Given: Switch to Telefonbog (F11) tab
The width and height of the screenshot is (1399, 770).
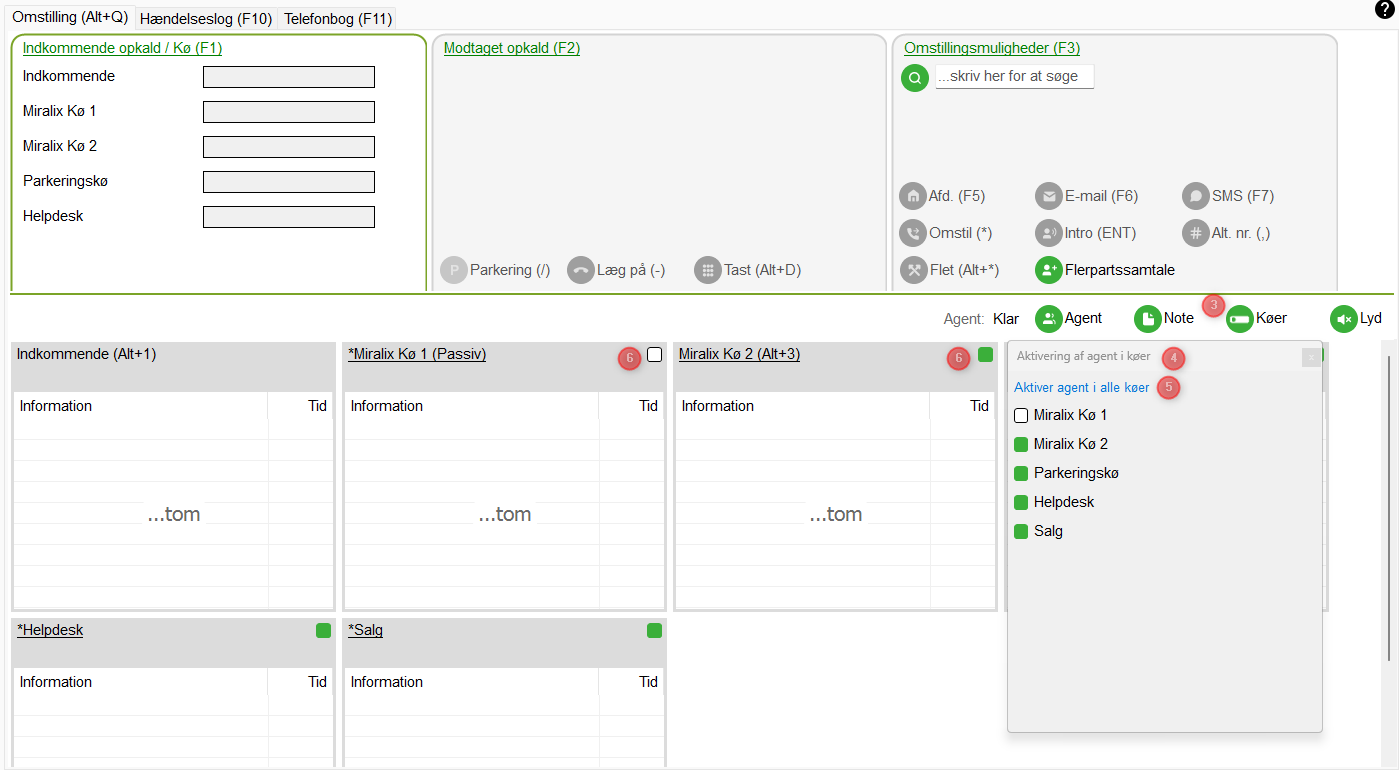Looking at the screenshot, I should point(338,19).
